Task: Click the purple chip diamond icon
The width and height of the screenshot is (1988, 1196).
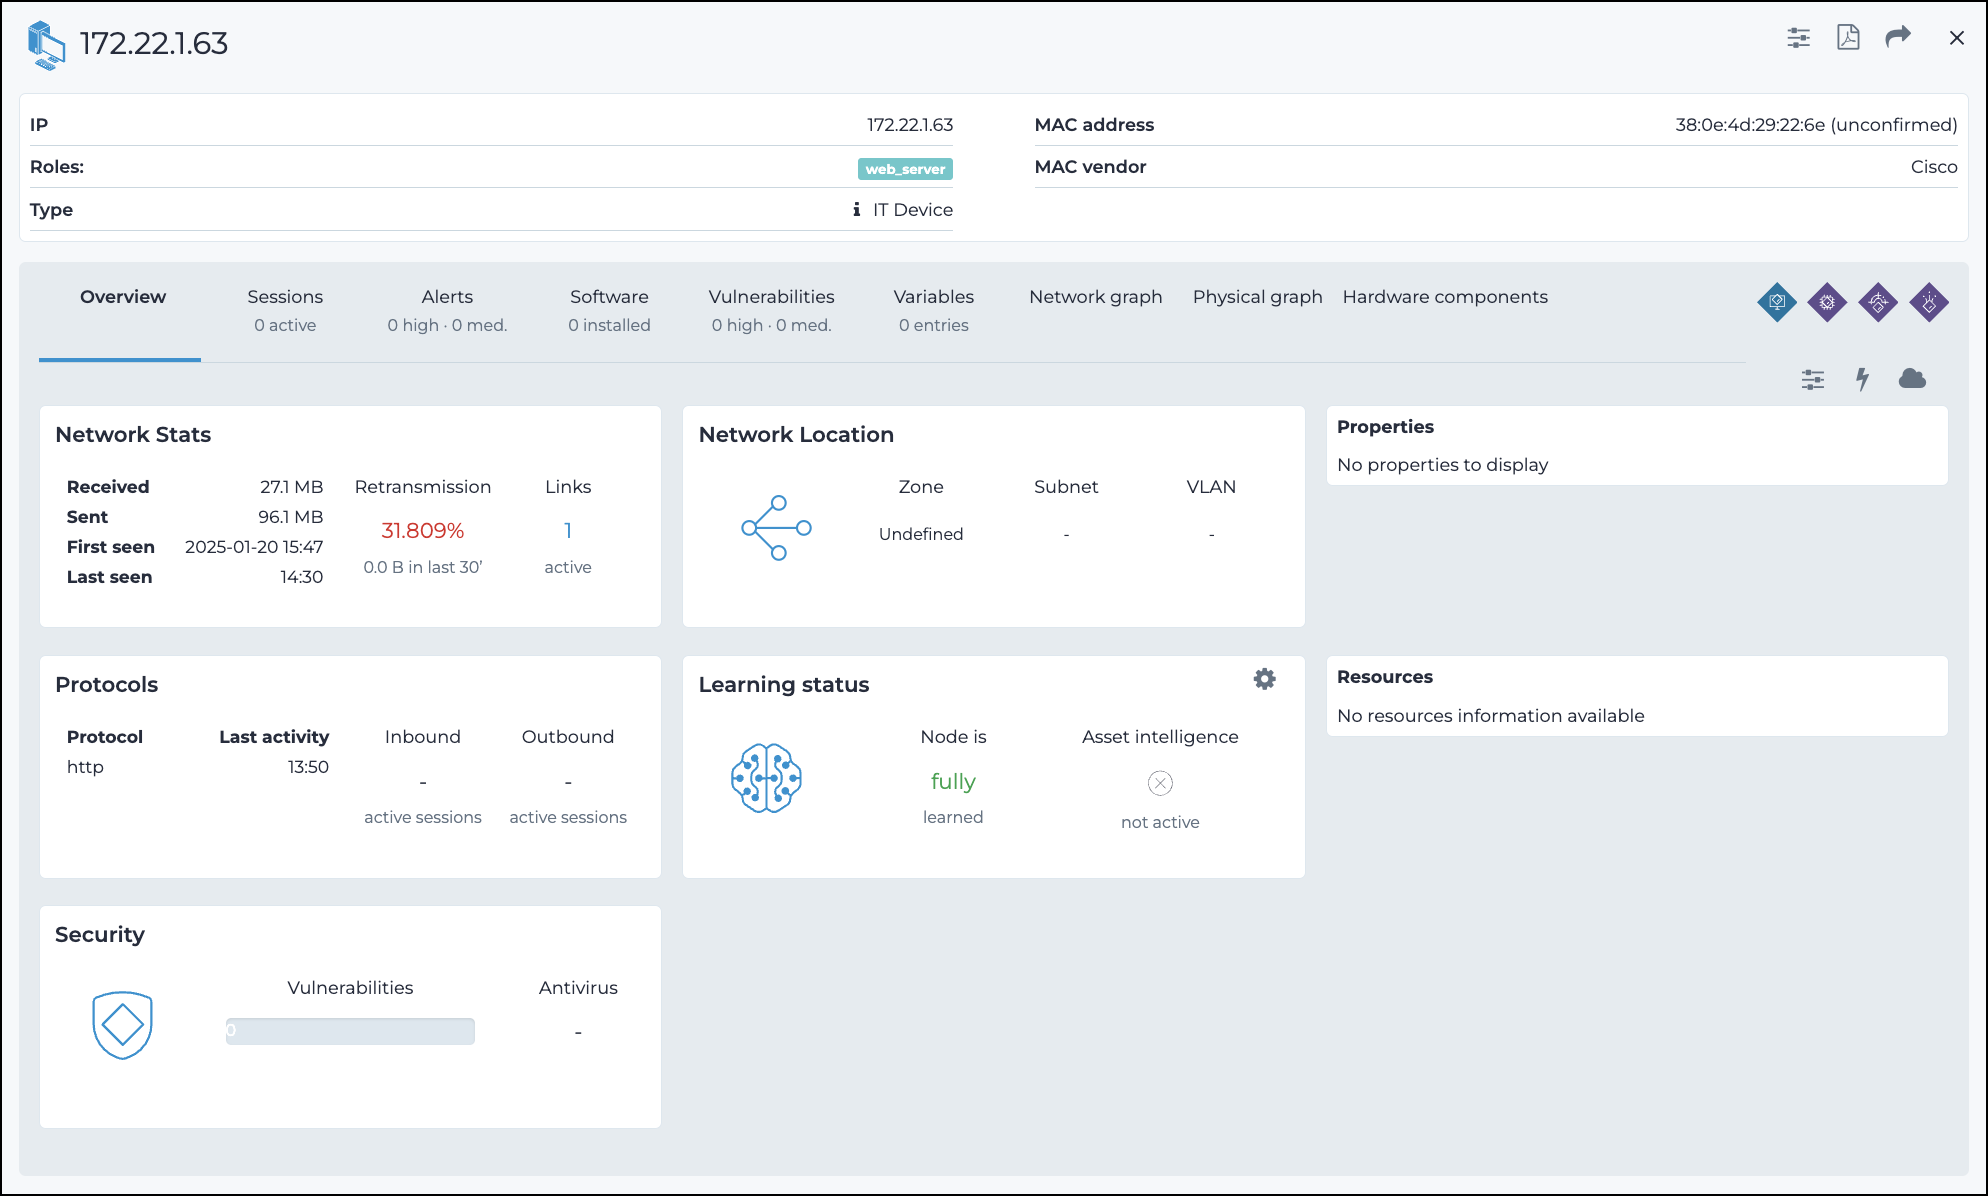Action: 1827,301
